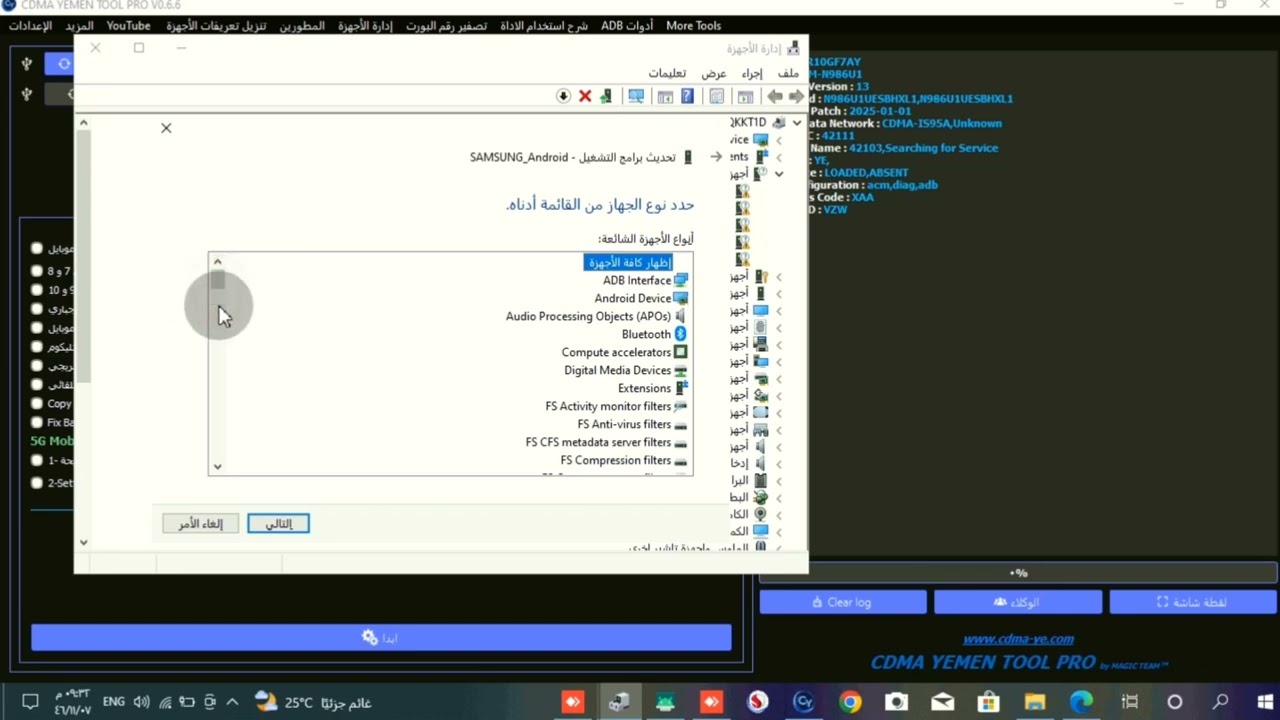Screen dimensions: 1280x720
Task: Expand the tree node ending in 'vice'
Action: coord(779,140)
